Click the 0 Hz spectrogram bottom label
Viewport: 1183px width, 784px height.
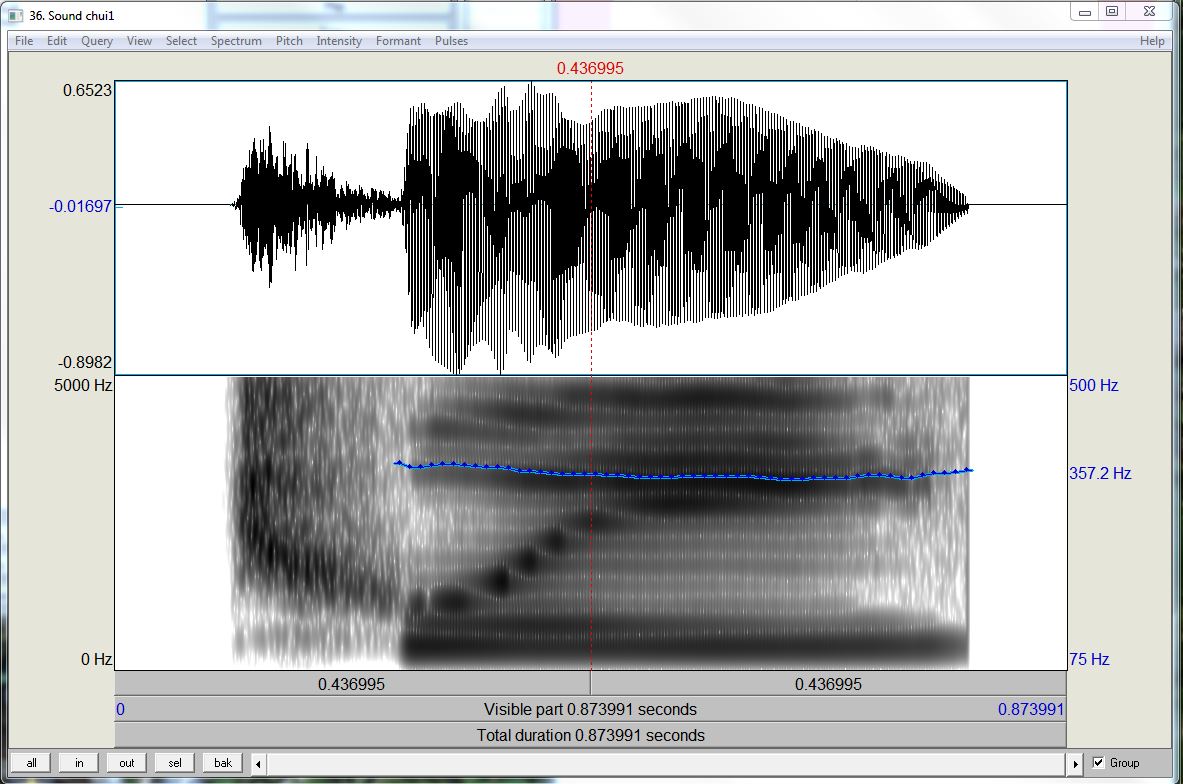click(97, 659)
